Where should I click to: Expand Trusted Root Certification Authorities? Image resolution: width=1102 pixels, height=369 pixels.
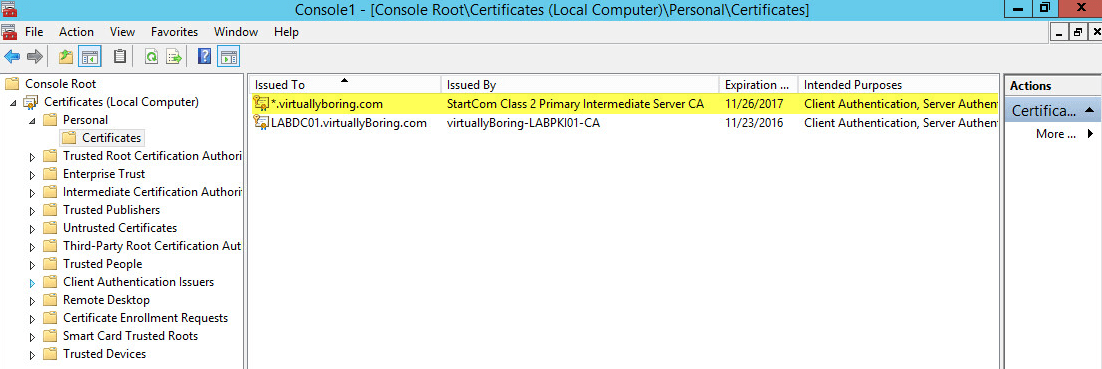pos(32,157)
